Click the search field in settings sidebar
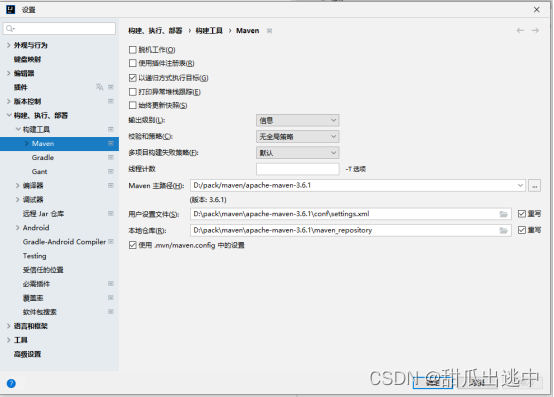 point(59,29)
